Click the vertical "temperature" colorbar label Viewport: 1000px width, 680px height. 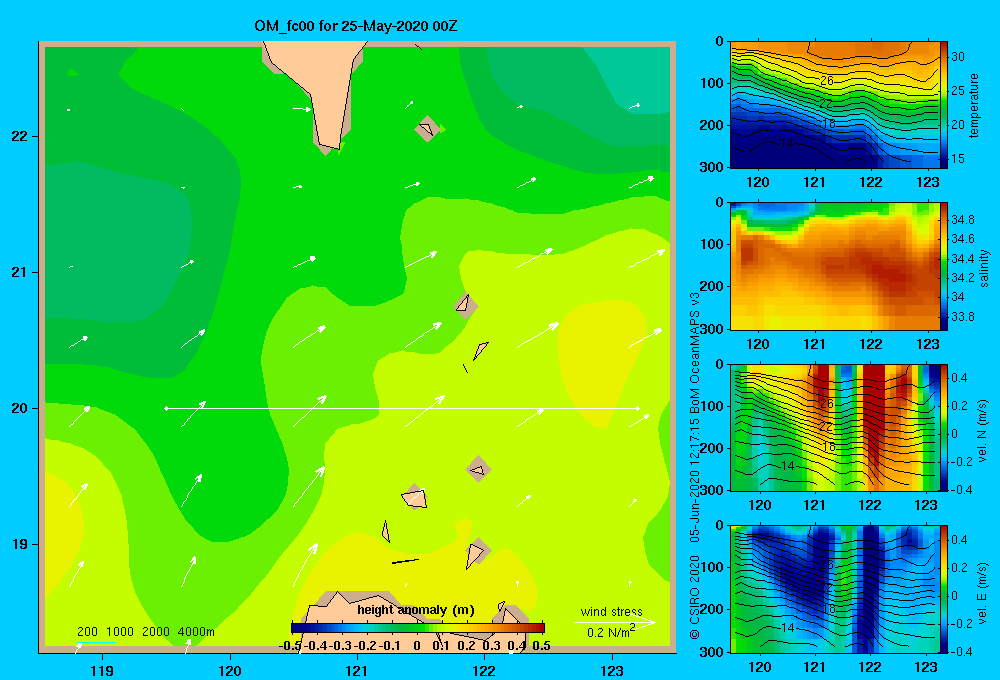(x=974, y=105)
